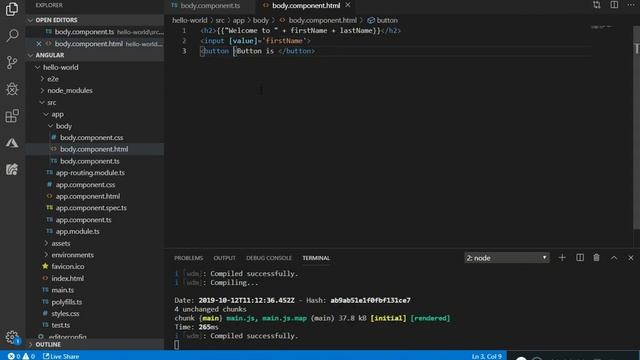Open the Azure view in the activity bar
This screenshot has width=640, height=360.
click(12, 142)
